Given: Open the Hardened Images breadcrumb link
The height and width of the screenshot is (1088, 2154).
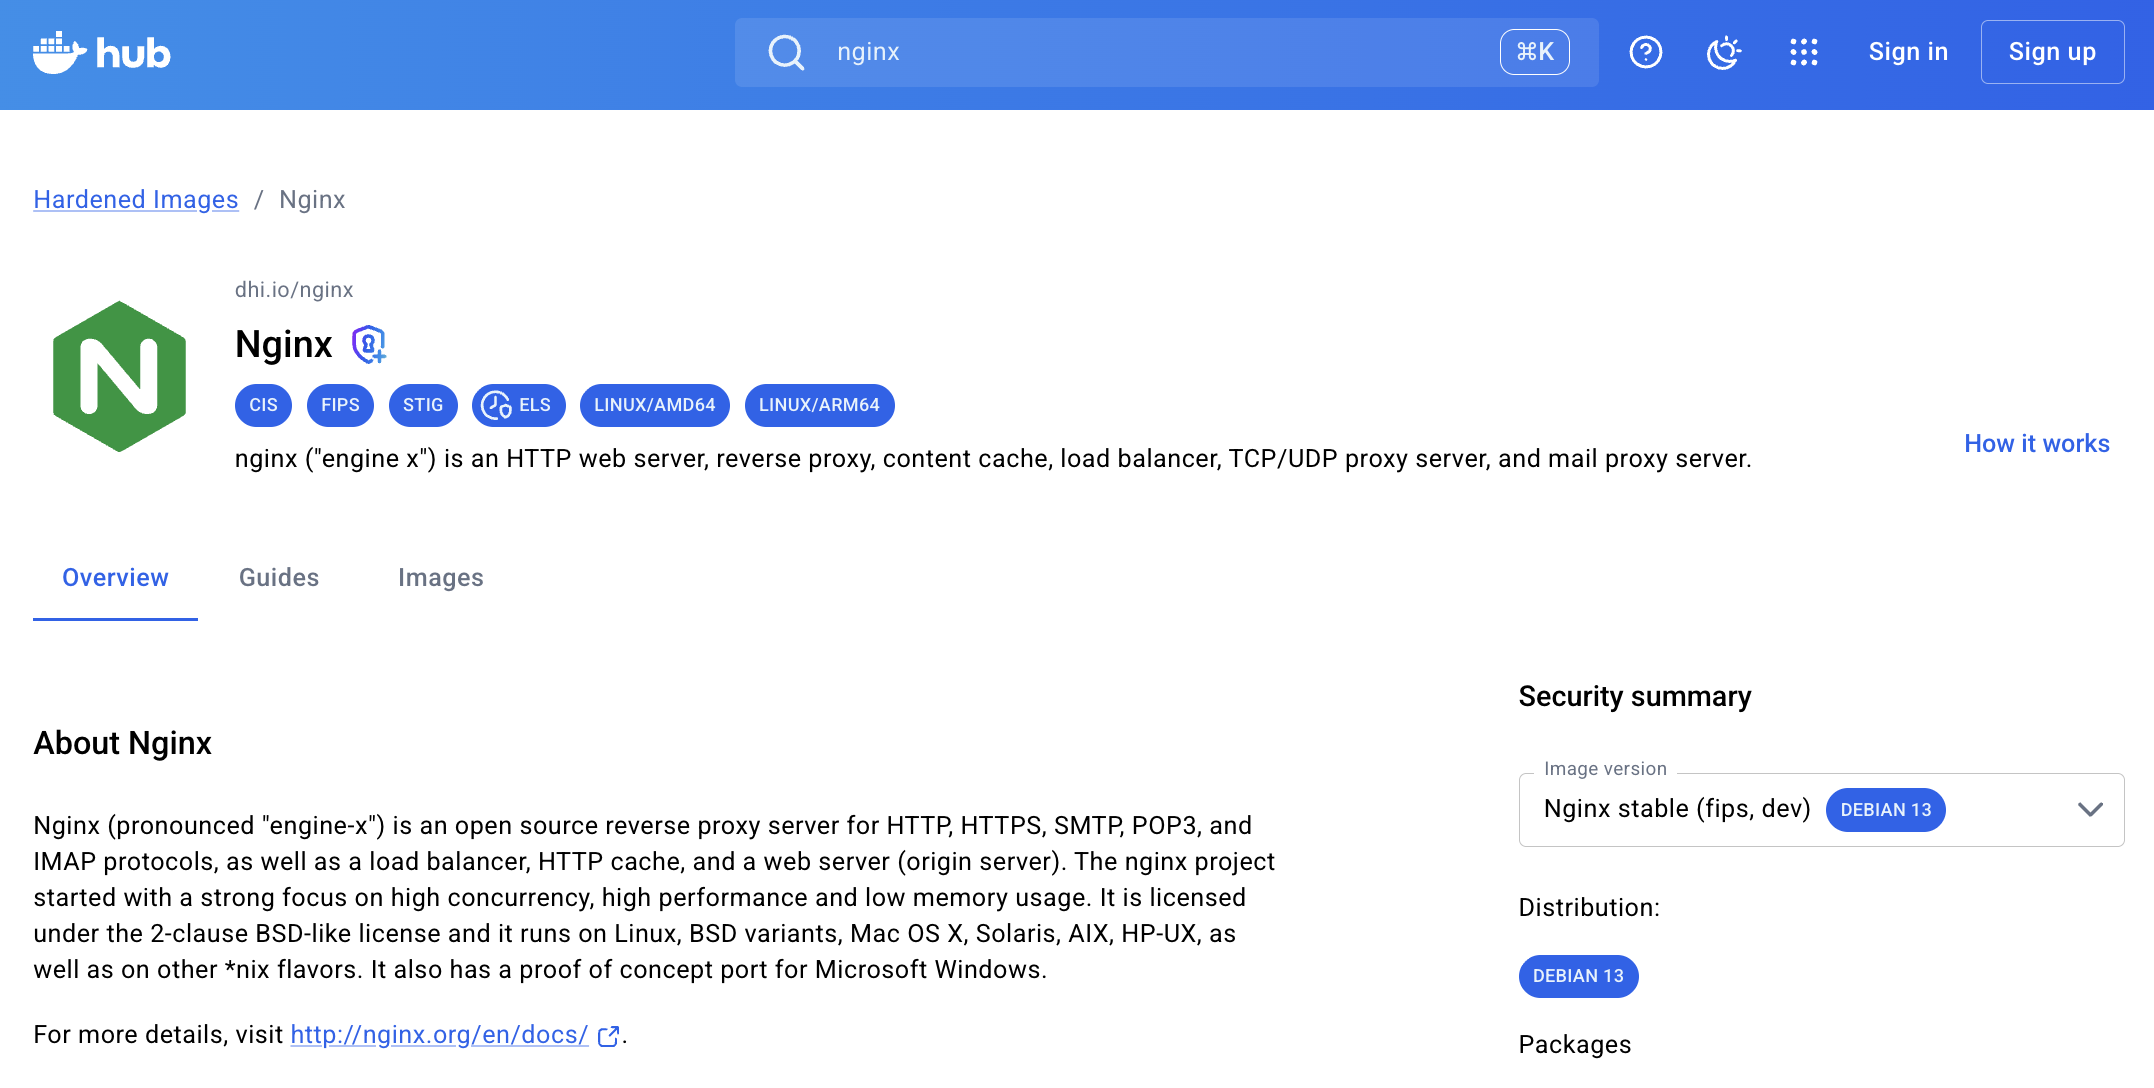Looking at the screenshot, I should point(136,200).
